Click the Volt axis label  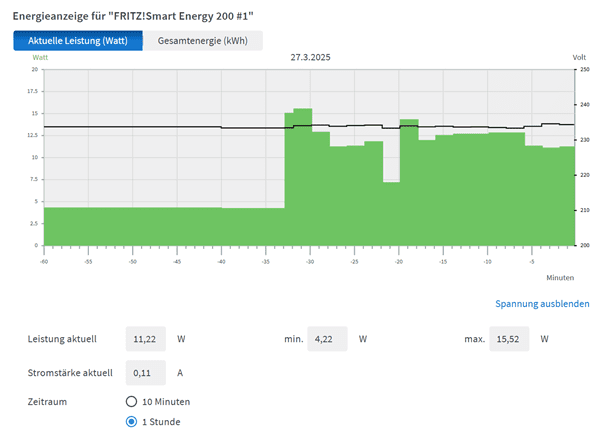click(579, 58)
